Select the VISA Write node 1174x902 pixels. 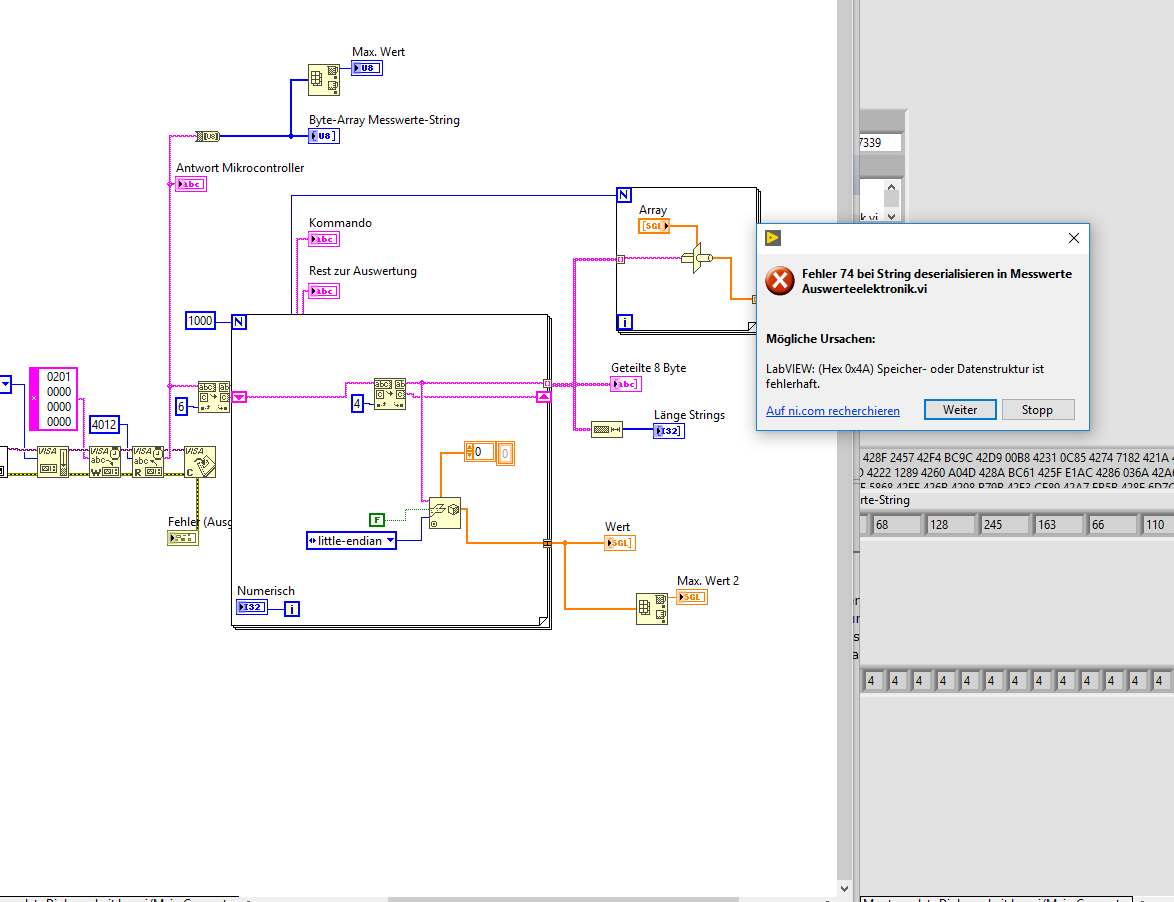pyautogui.click(x=104, y=462)
